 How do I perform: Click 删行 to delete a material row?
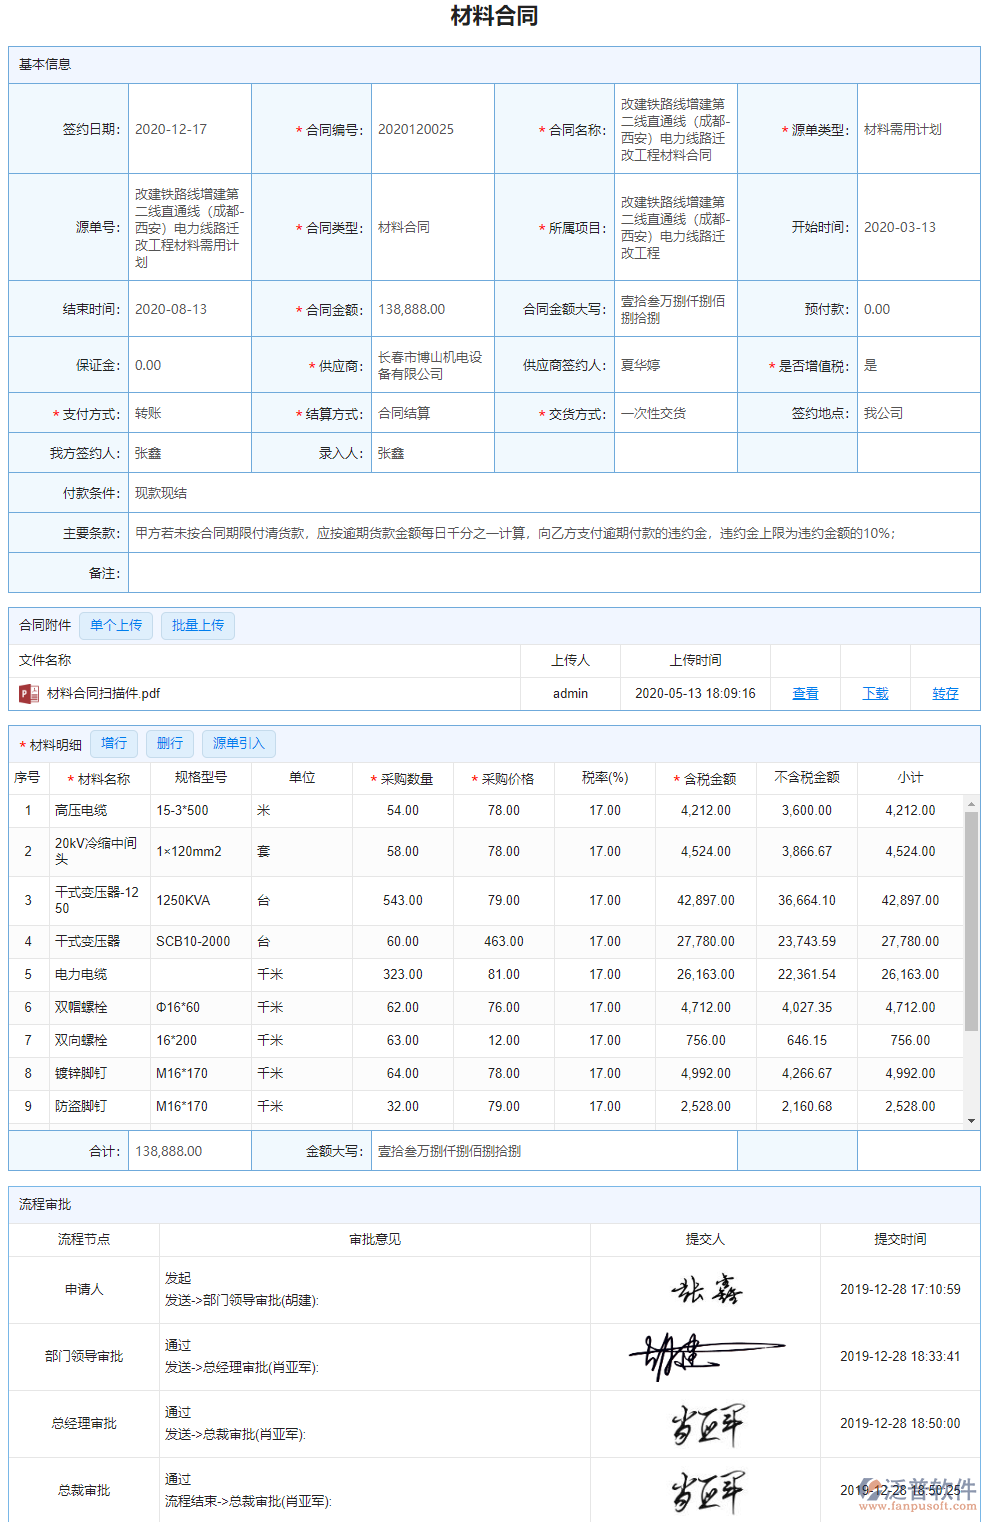pos(170,744)
